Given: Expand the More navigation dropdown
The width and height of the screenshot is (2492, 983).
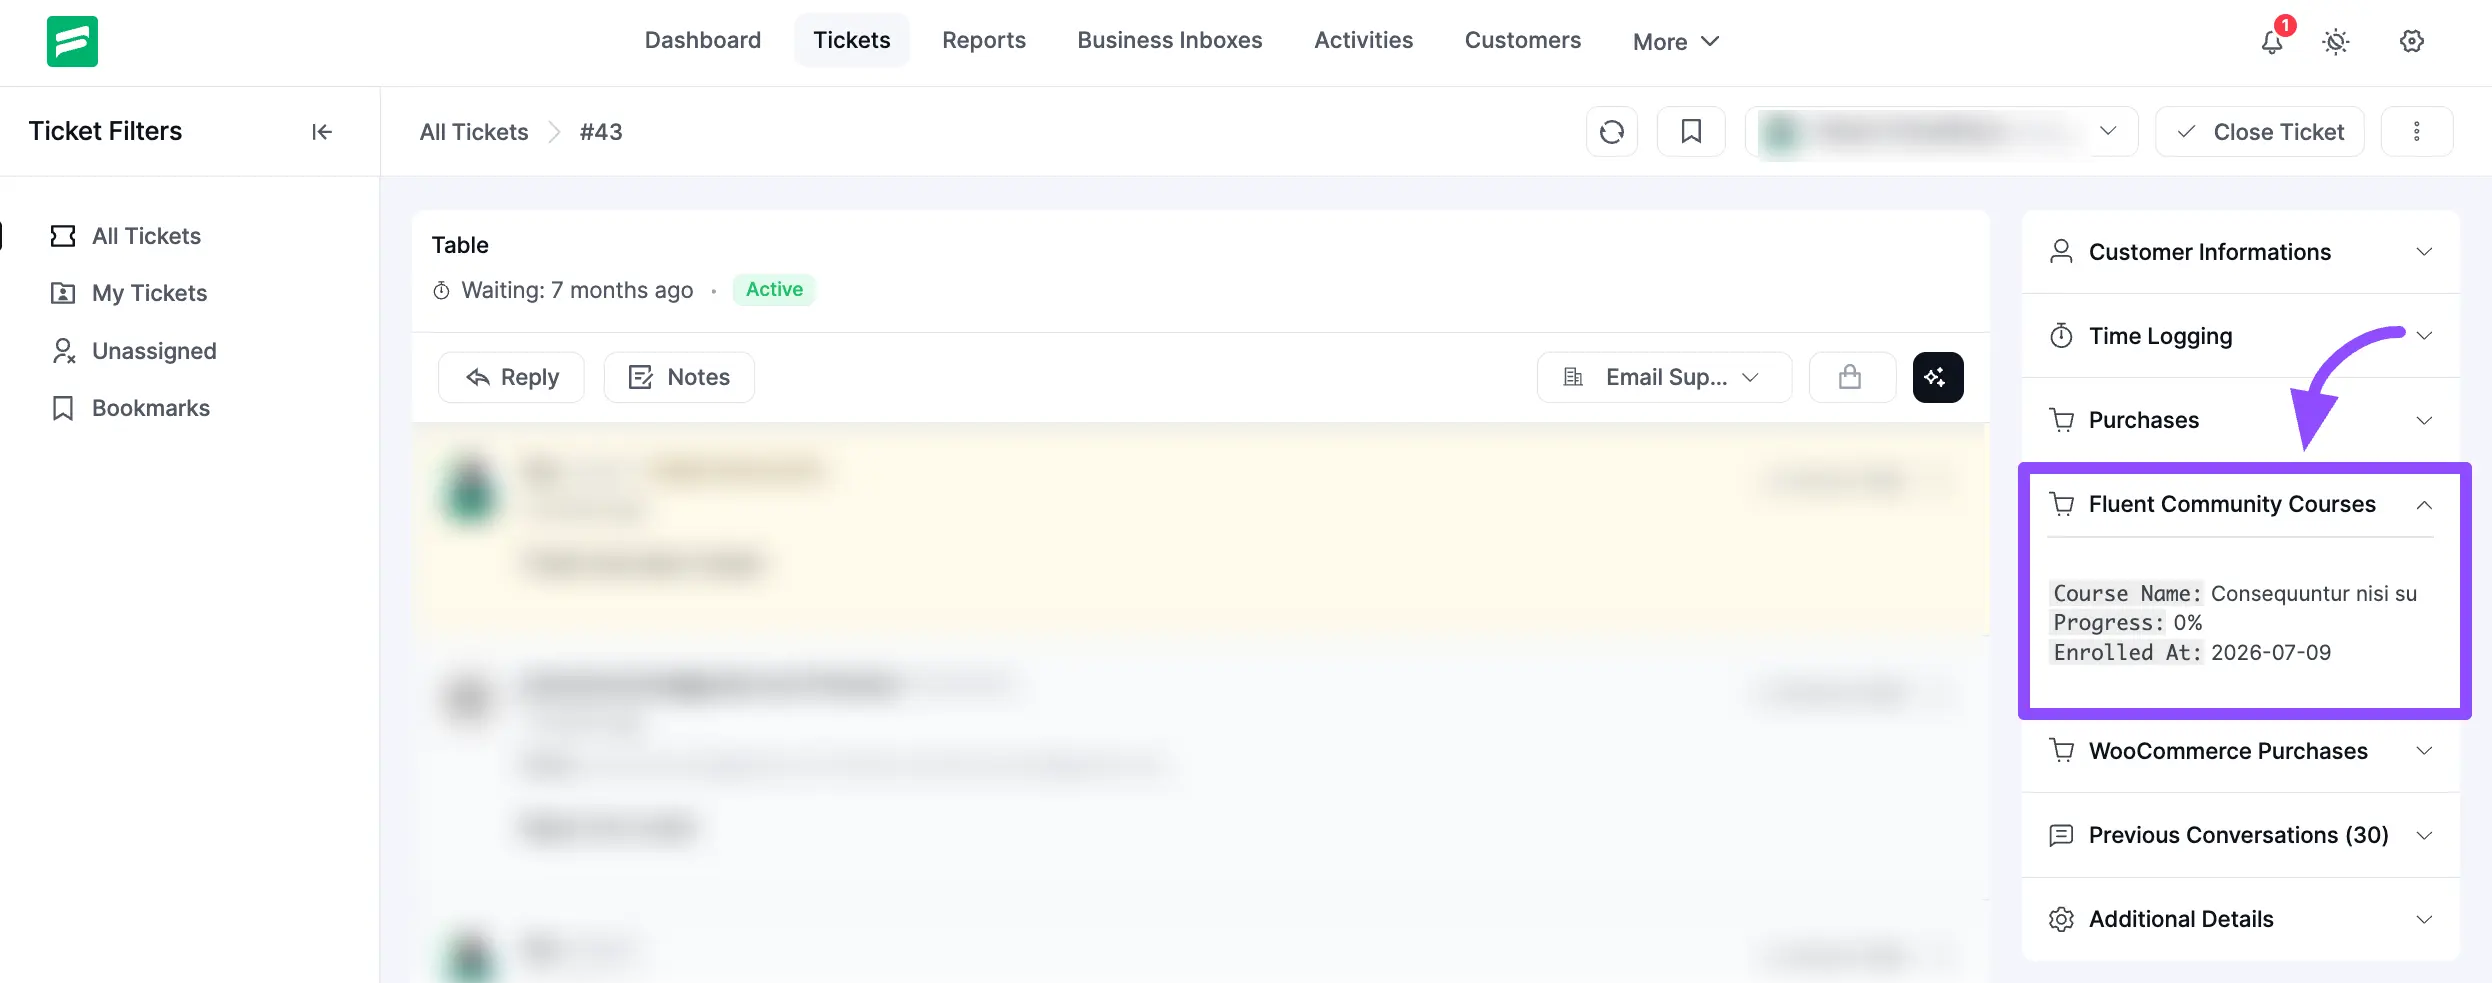Looking at the screenshot, I should point(1676,41).
